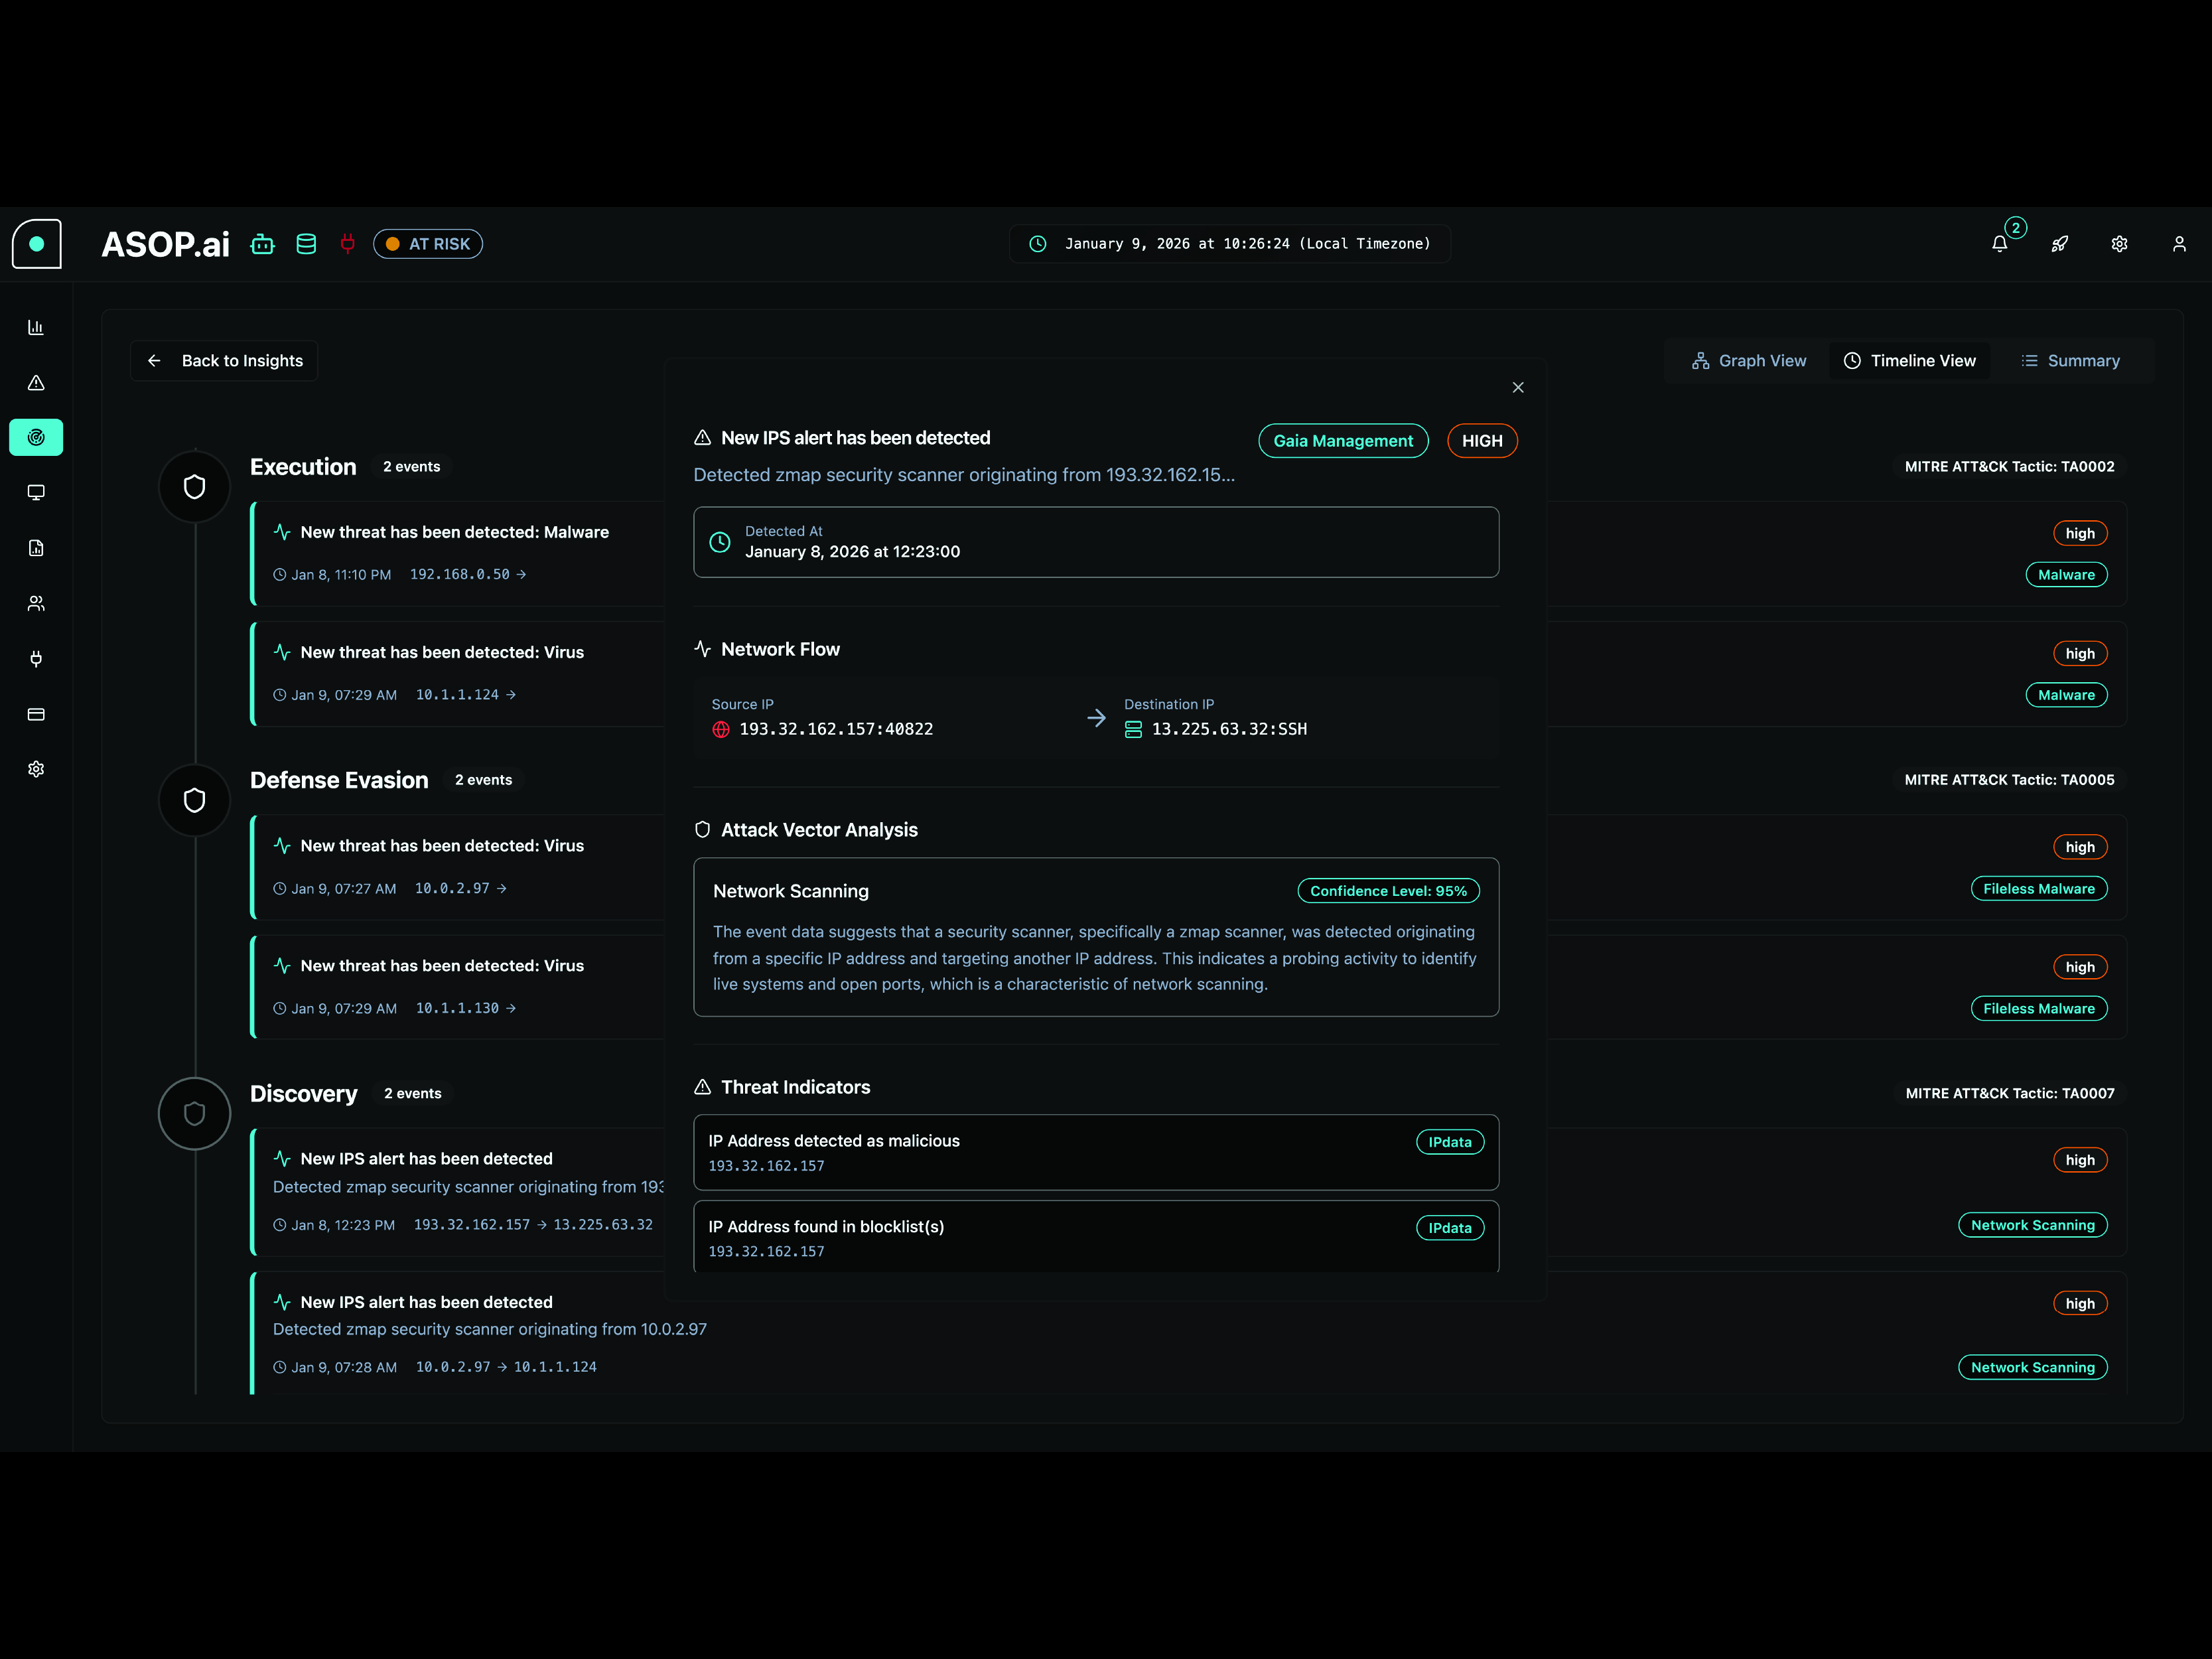Click the red plug connection icon in header
Image resolution: width=2212 pixels, height=1659 pixels.
tap(347, 243)
